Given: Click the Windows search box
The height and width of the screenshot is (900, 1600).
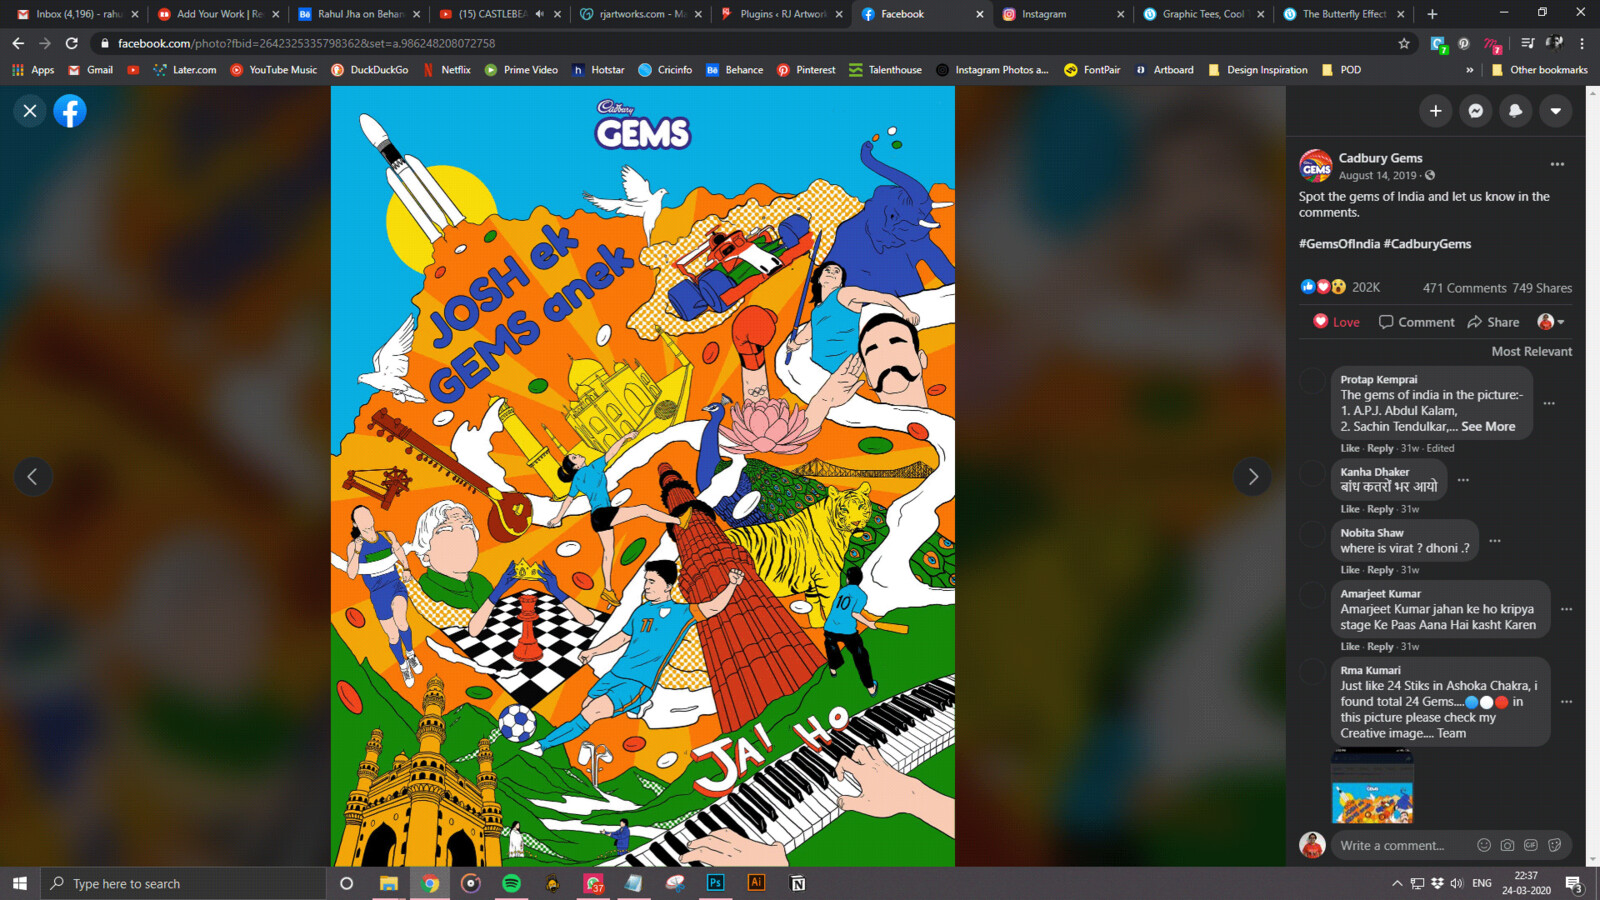Looking at the screenshot, I should pos(183,883).
